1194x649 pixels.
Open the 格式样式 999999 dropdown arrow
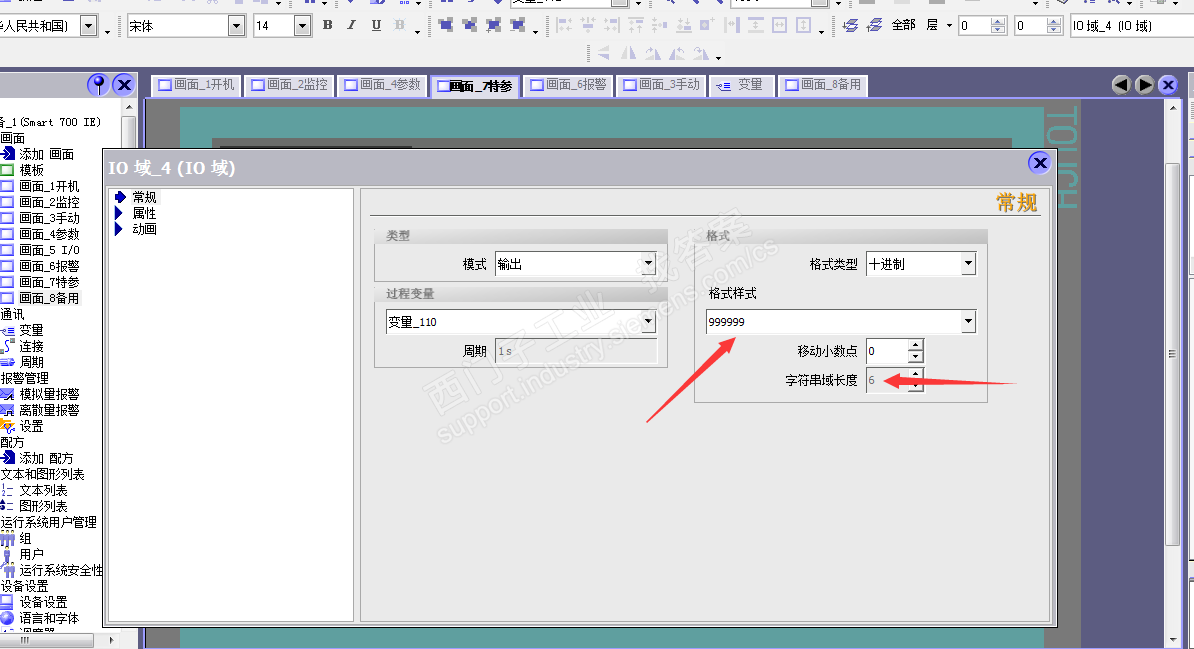coord(968,321)
